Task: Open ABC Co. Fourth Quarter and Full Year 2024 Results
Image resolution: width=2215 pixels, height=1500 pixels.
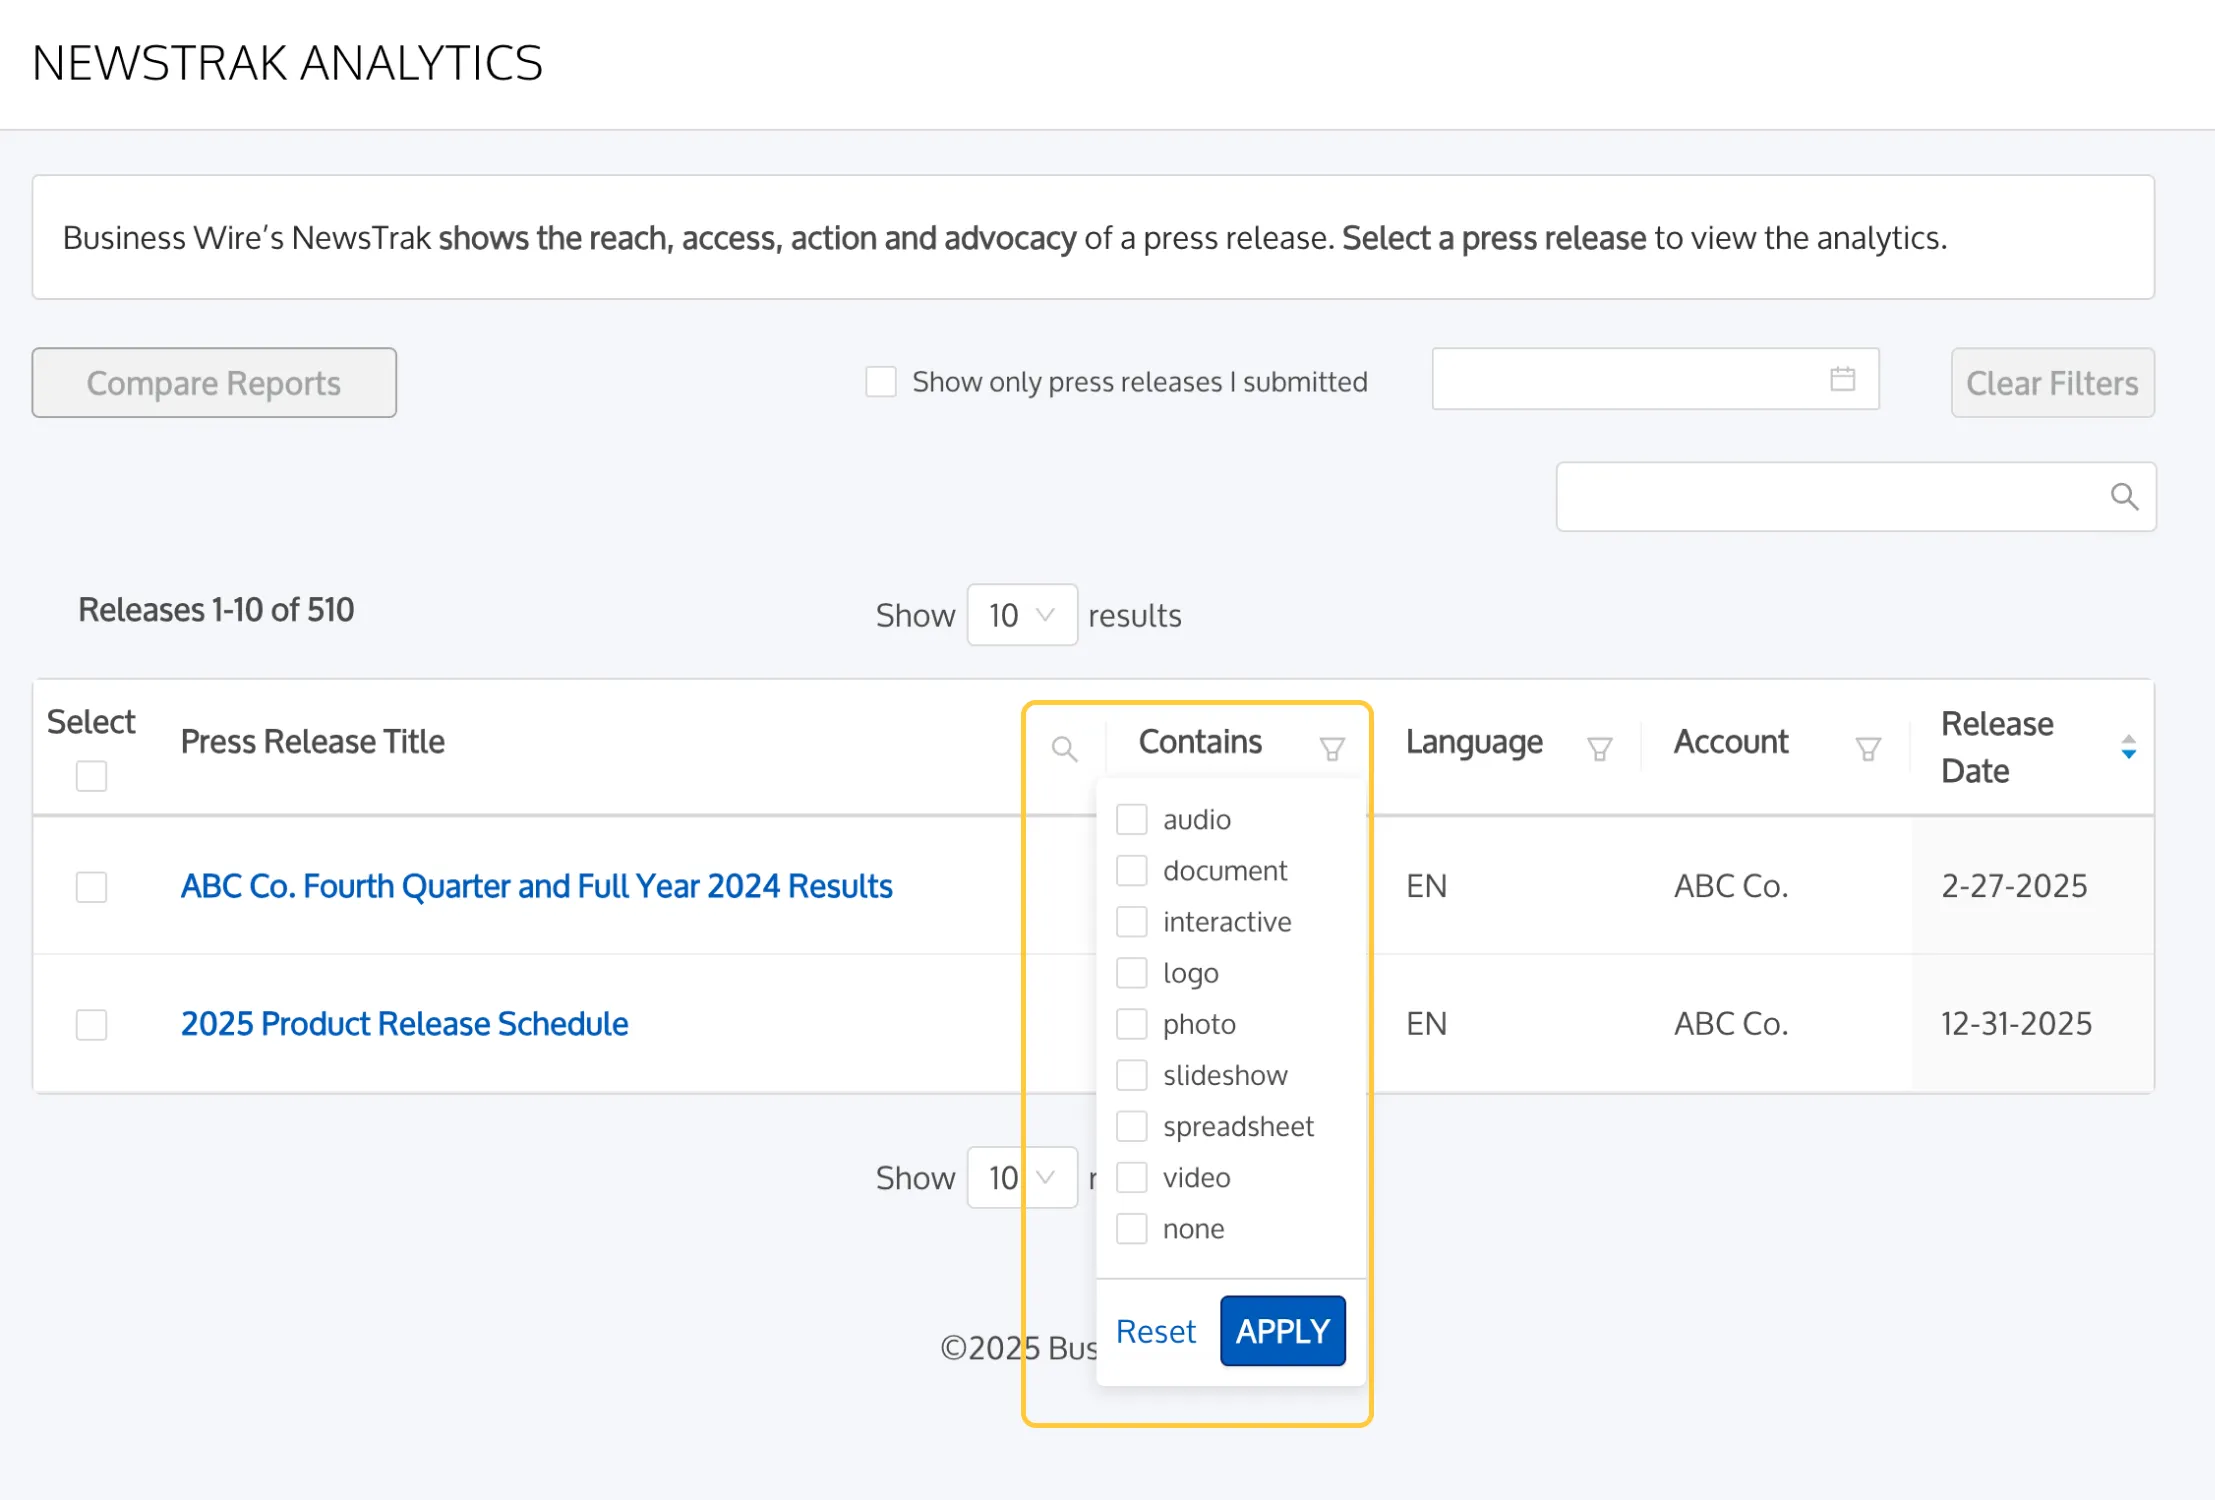Action: click(x=536, y=886)
